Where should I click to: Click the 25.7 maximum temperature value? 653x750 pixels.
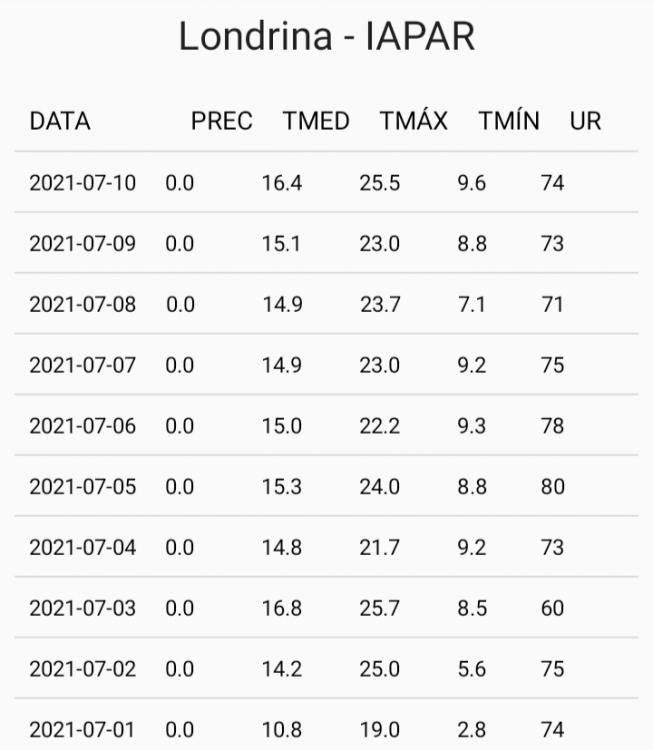click(x=380, y=609)
